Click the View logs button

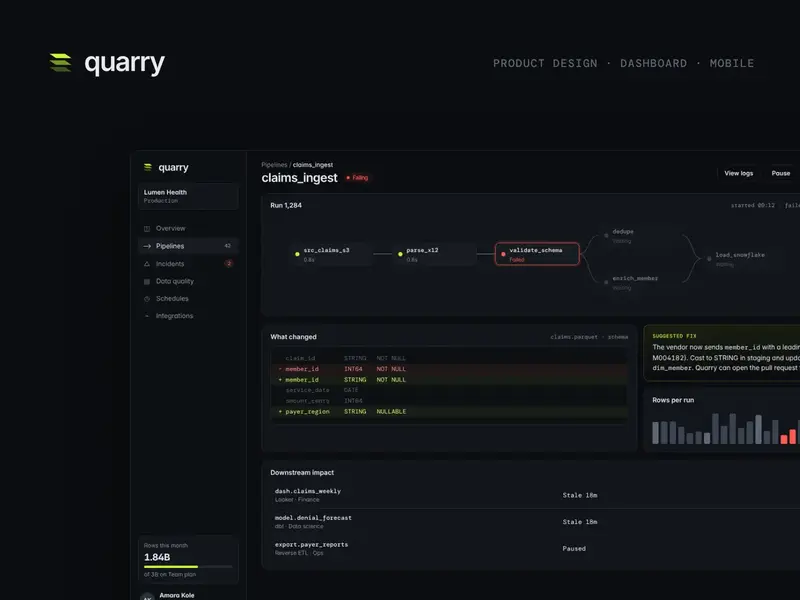[738, 173]
